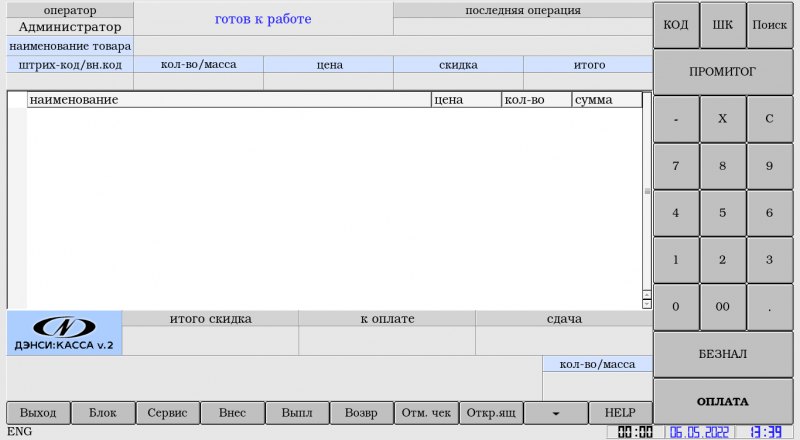Tap keypad digit 7
Viewport: 800px width, 440px height.
pos(676,166)
